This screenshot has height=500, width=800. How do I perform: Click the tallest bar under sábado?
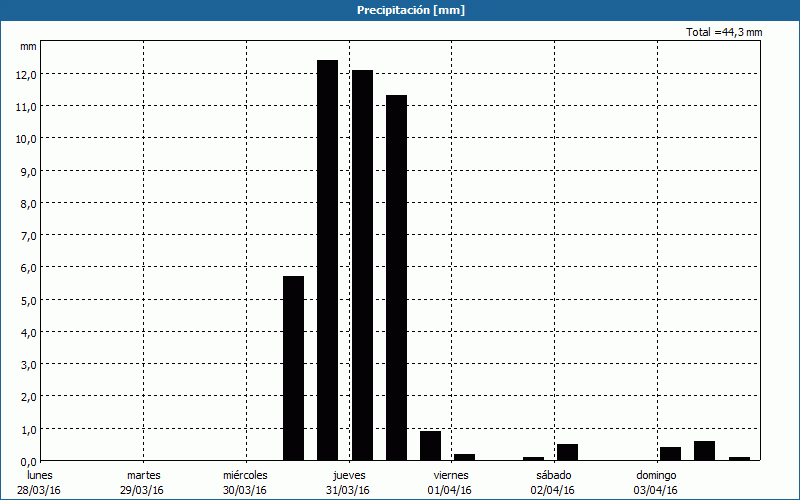[567, 452]
